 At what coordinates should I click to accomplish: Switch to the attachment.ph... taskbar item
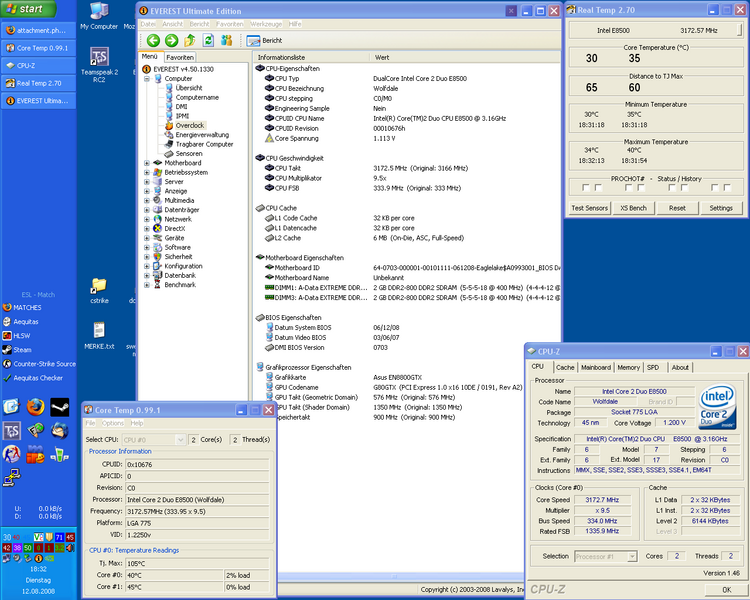pos(38,30)
